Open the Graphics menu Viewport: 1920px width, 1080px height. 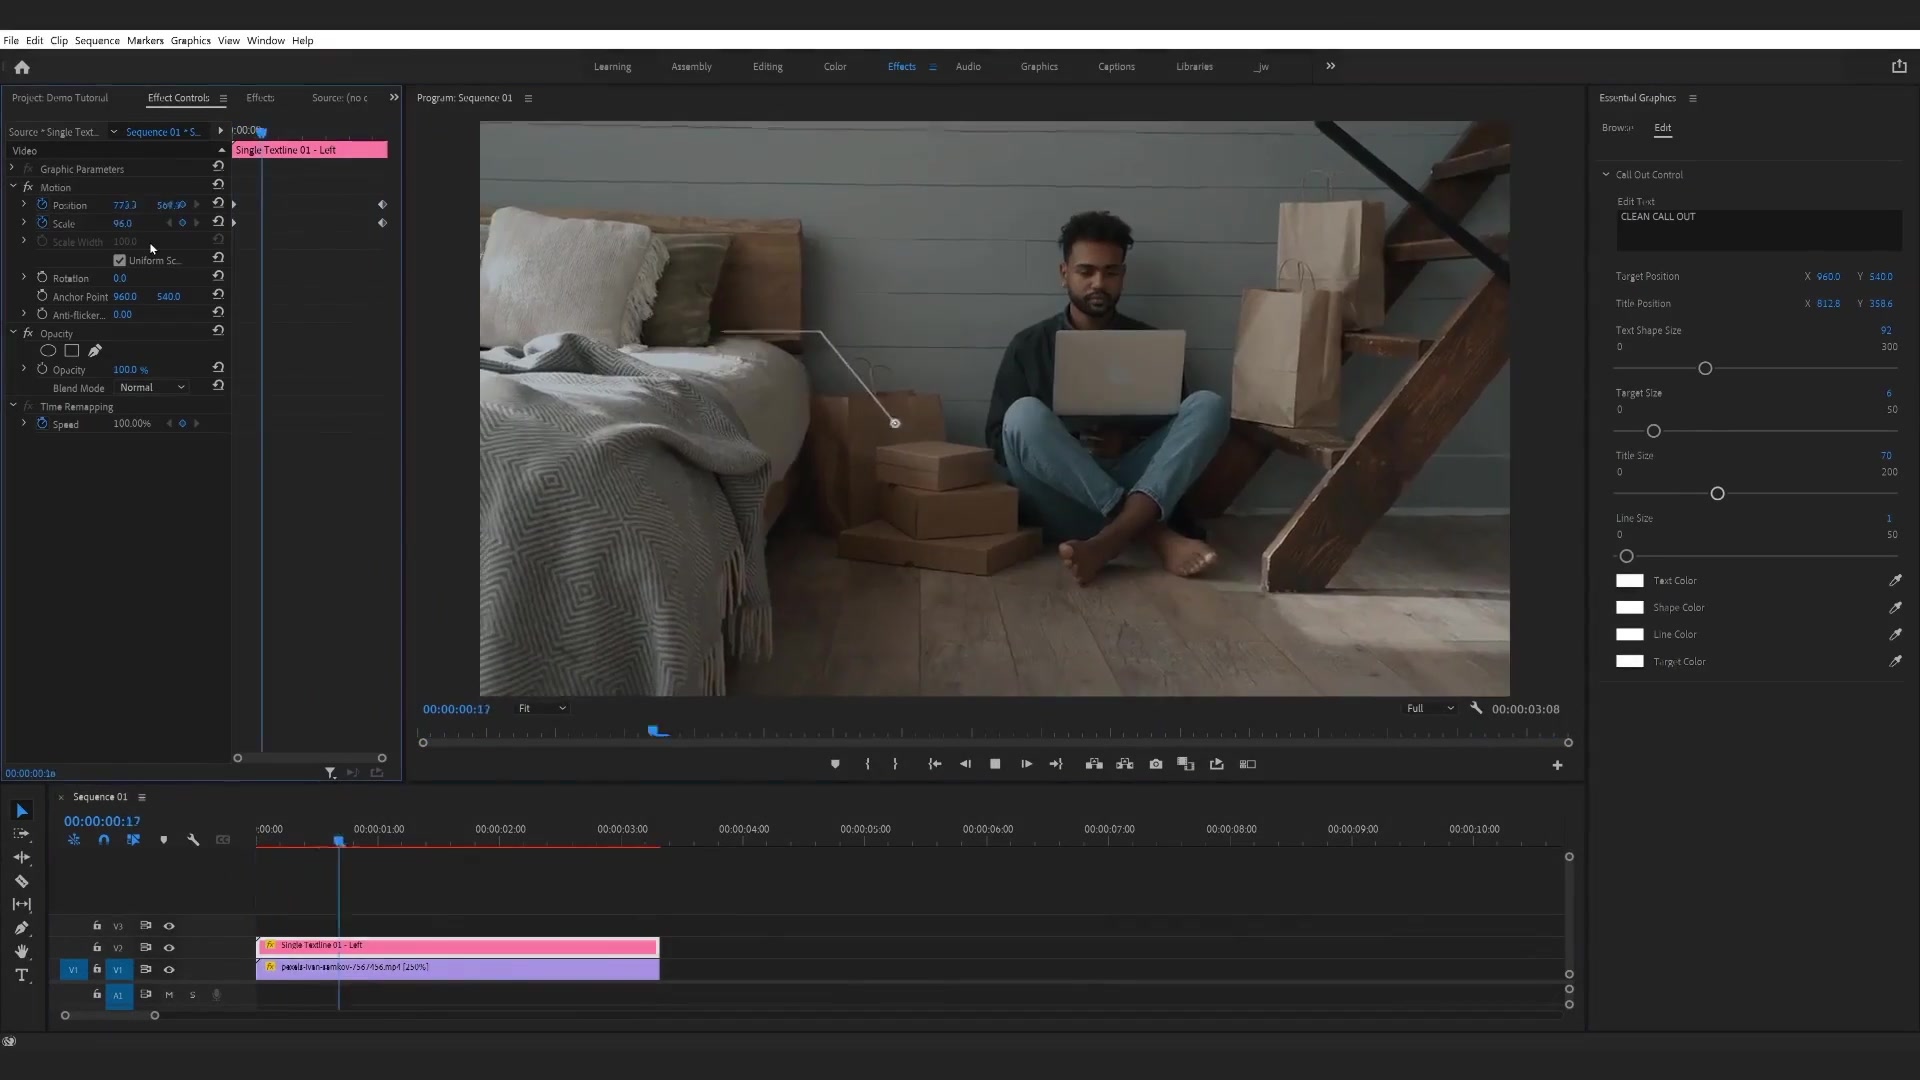pyautogui.click(x=190, y=41)
